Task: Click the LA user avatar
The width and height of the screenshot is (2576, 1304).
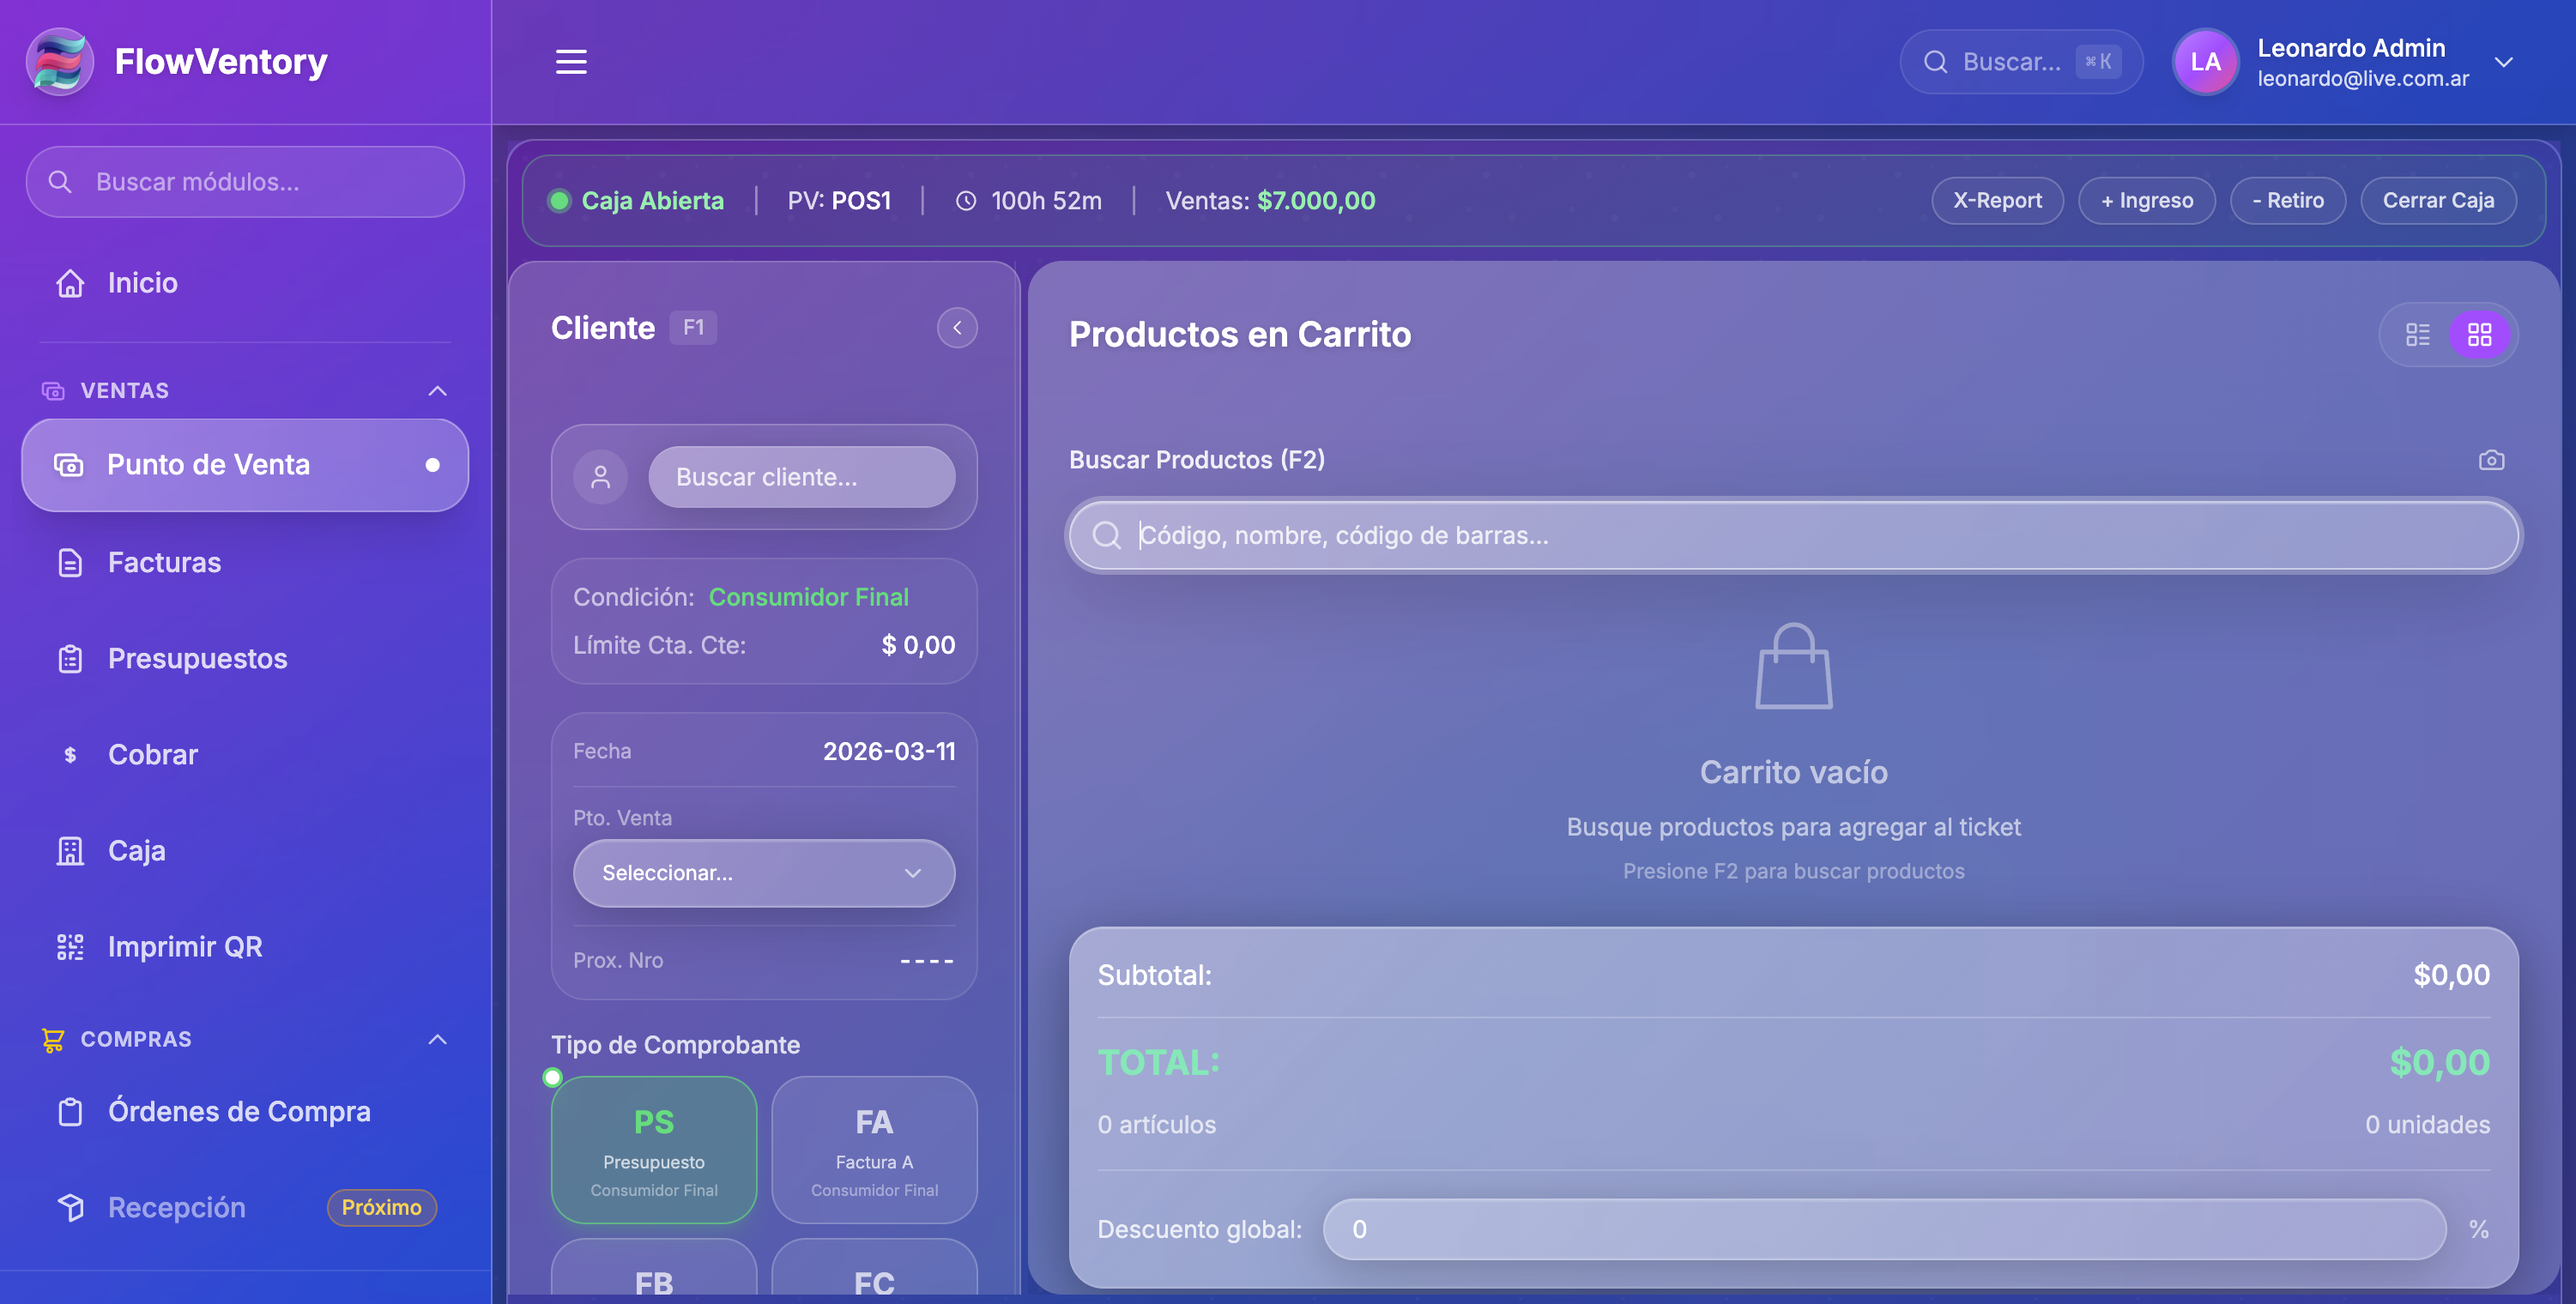Action: pyautogui.click(x=2205, y=62)
